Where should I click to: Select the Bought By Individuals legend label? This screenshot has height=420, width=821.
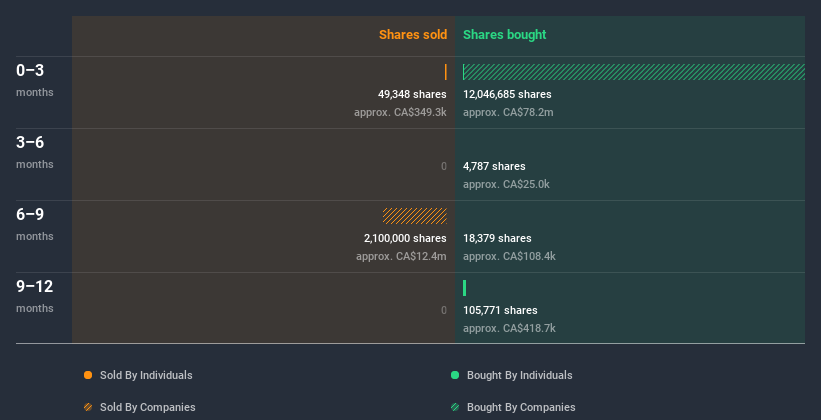[x=519, y=375]
